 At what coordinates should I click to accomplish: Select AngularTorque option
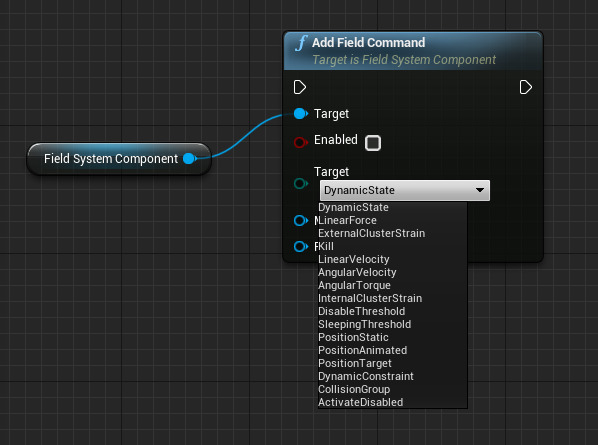(392, 285)
